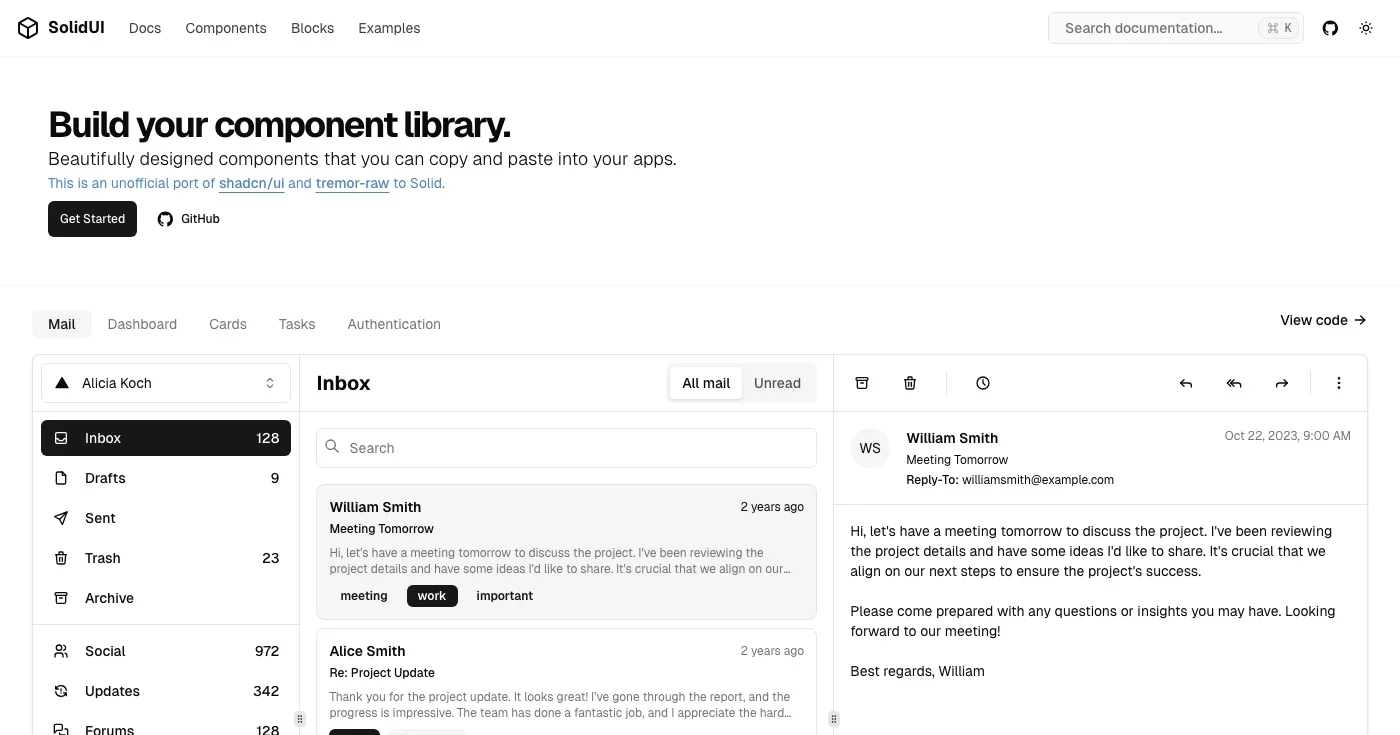Click the WS sender avatar

pos(870,448)
